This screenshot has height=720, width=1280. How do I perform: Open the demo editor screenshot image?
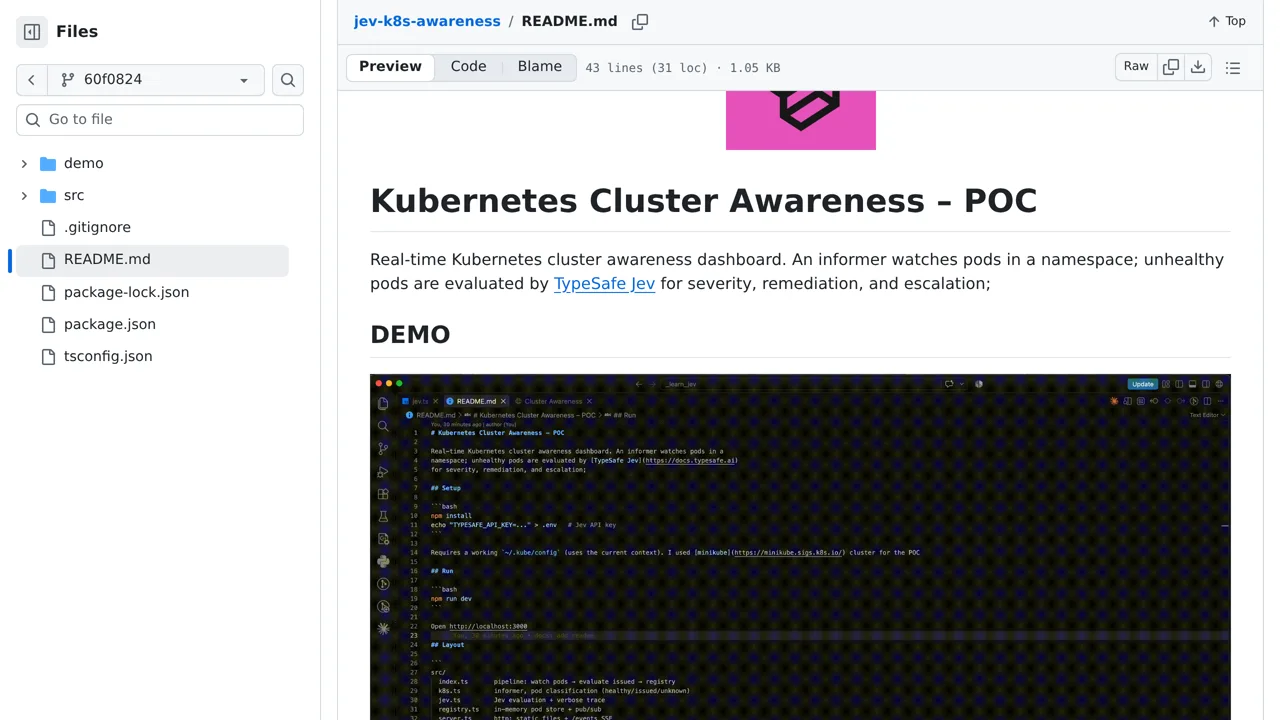800,547
